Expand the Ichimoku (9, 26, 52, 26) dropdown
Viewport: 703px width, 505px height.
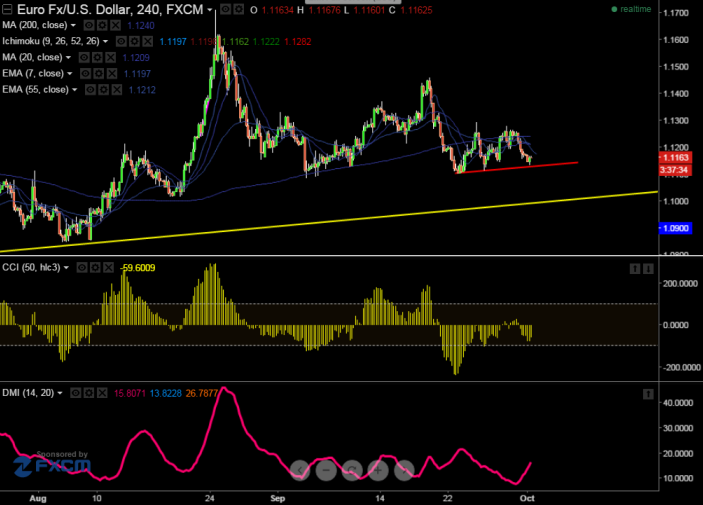coord(105,42)
